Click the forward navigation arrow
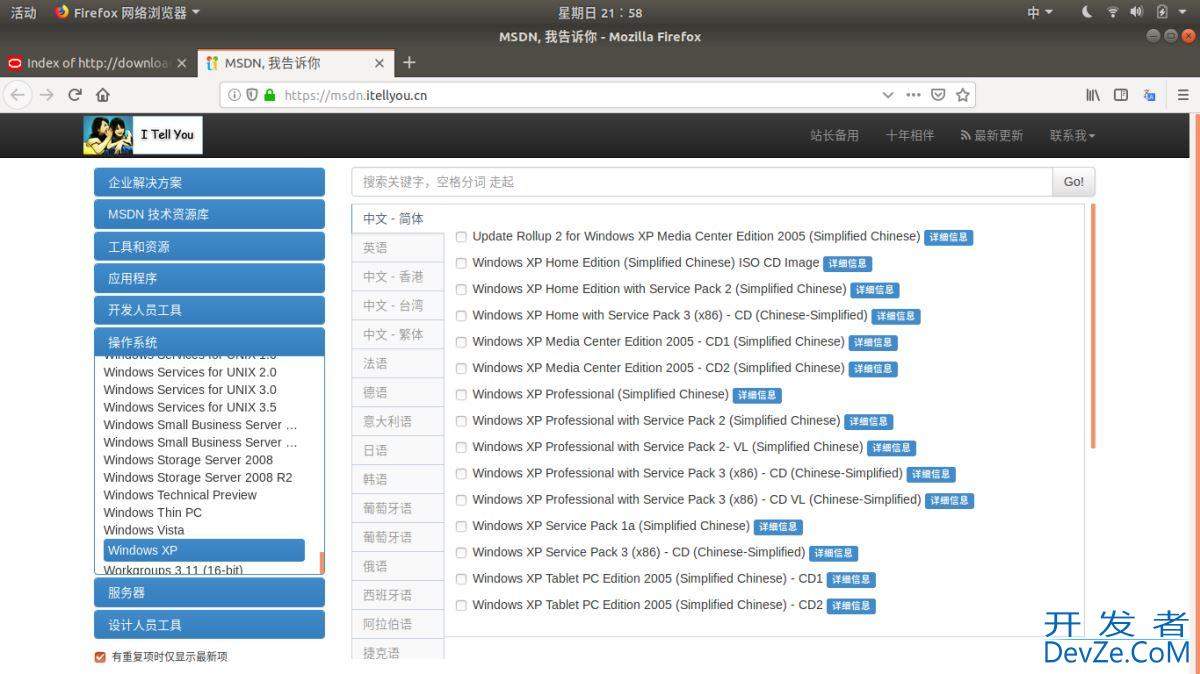The width and height of the screenshot is (1200, 674). pos(46,95)
